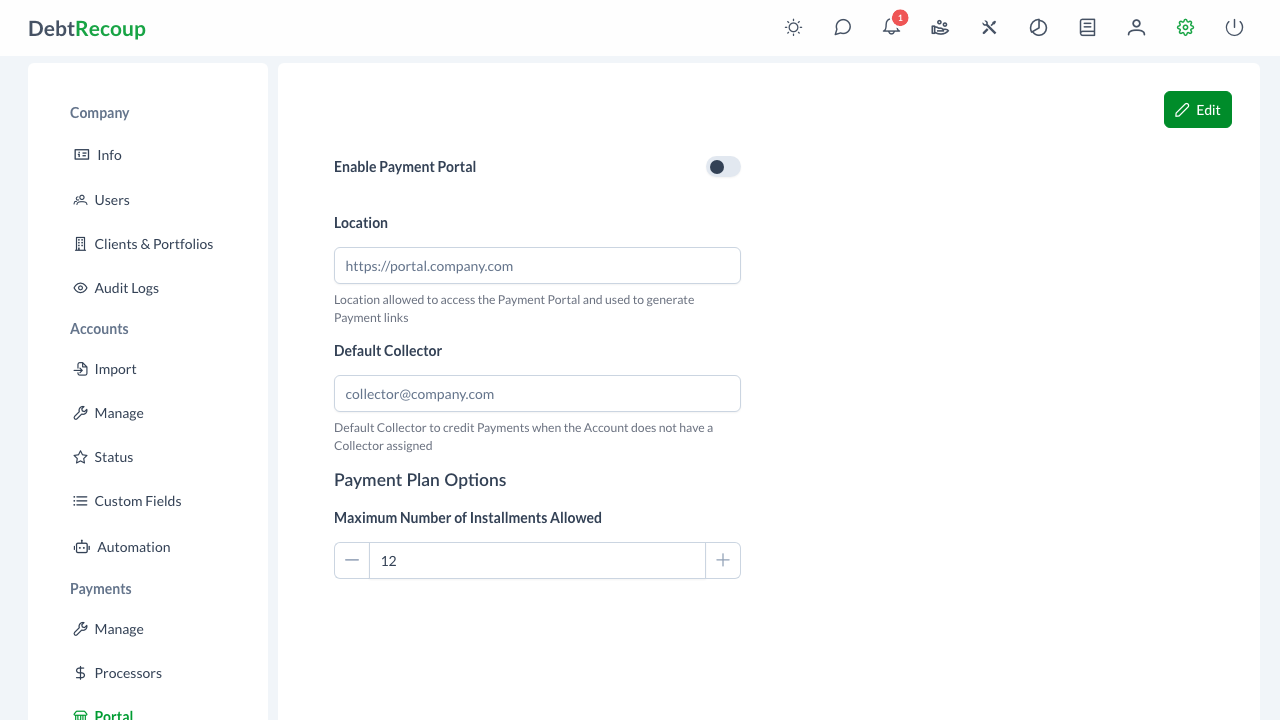Click the Location URL input field

pyautogui.click(x=537, y=265)
